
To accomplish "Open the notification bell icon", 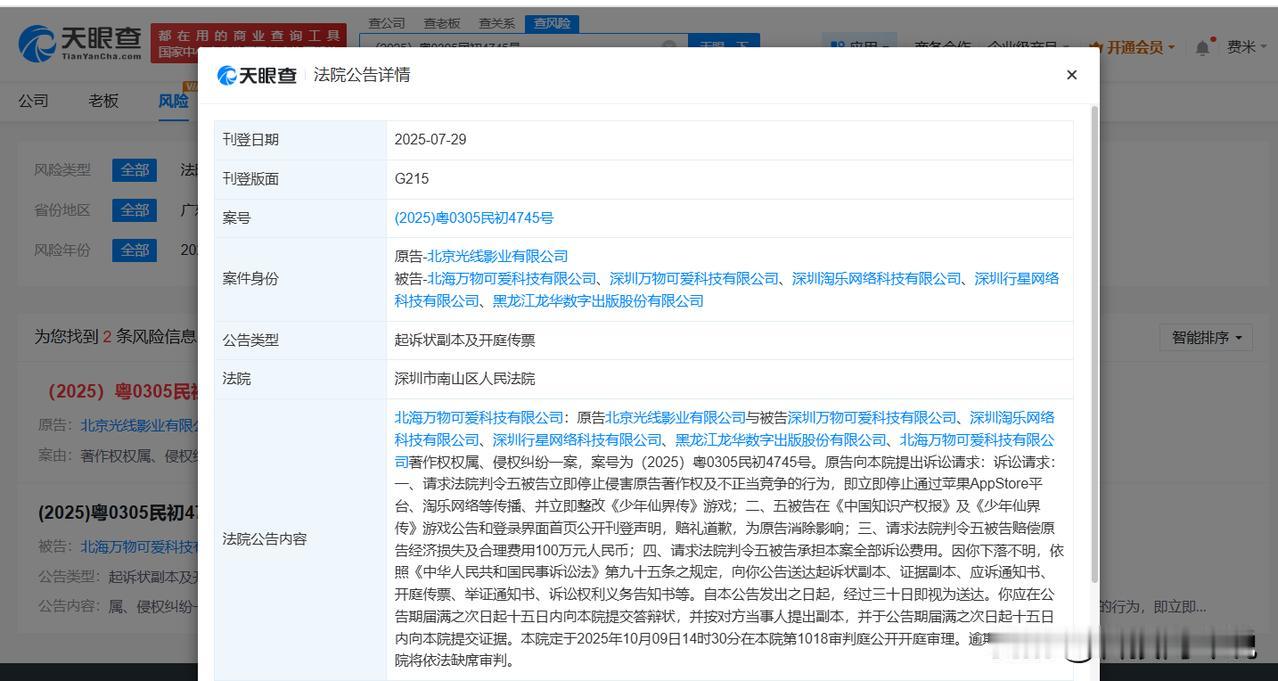I will coord(1203,47).
